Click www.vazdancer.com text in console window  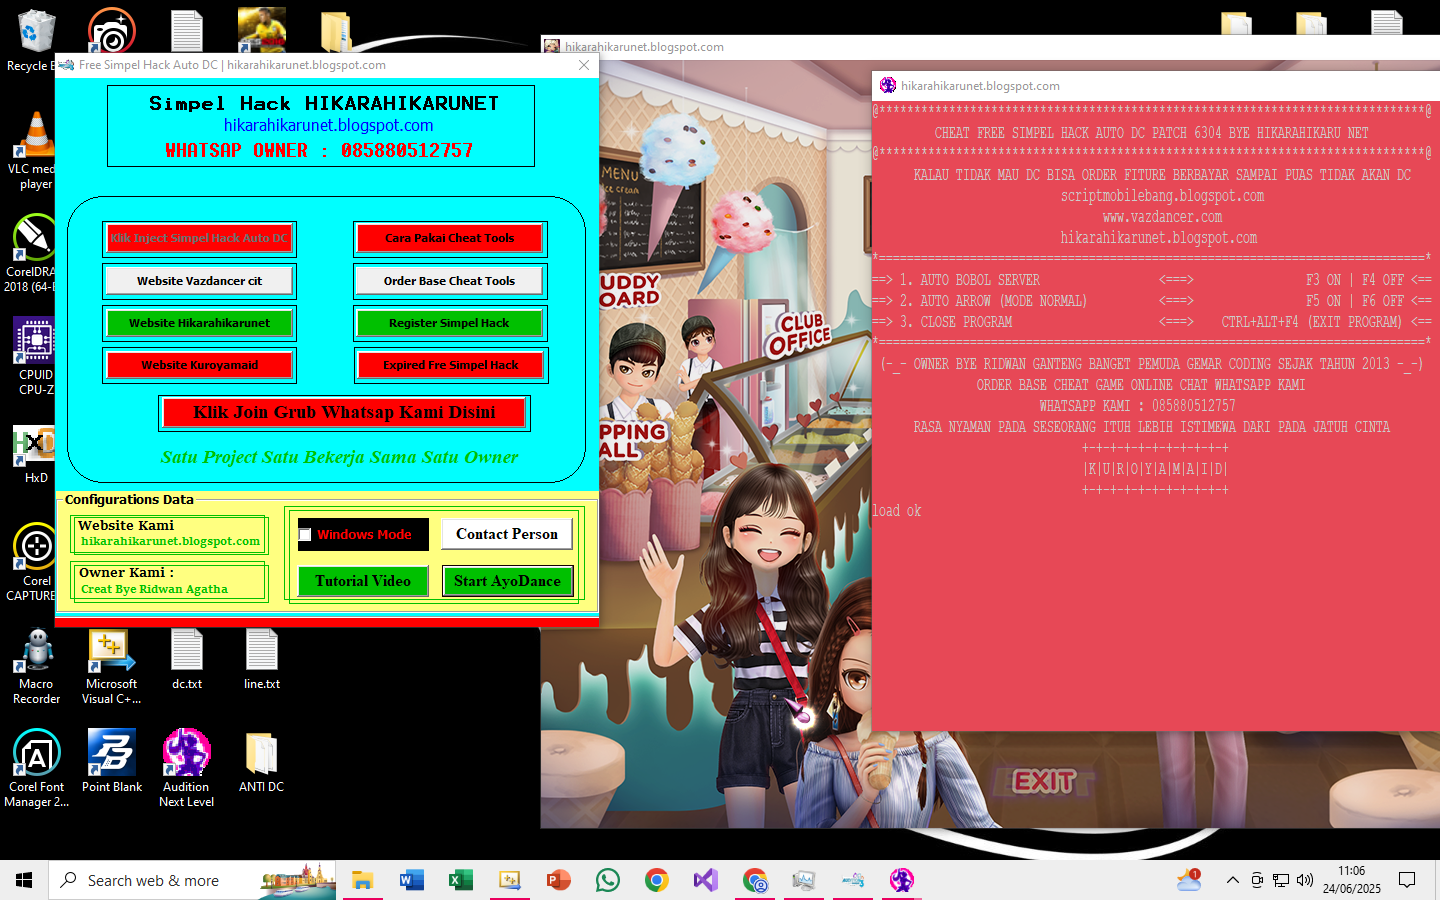point(1162,217)
